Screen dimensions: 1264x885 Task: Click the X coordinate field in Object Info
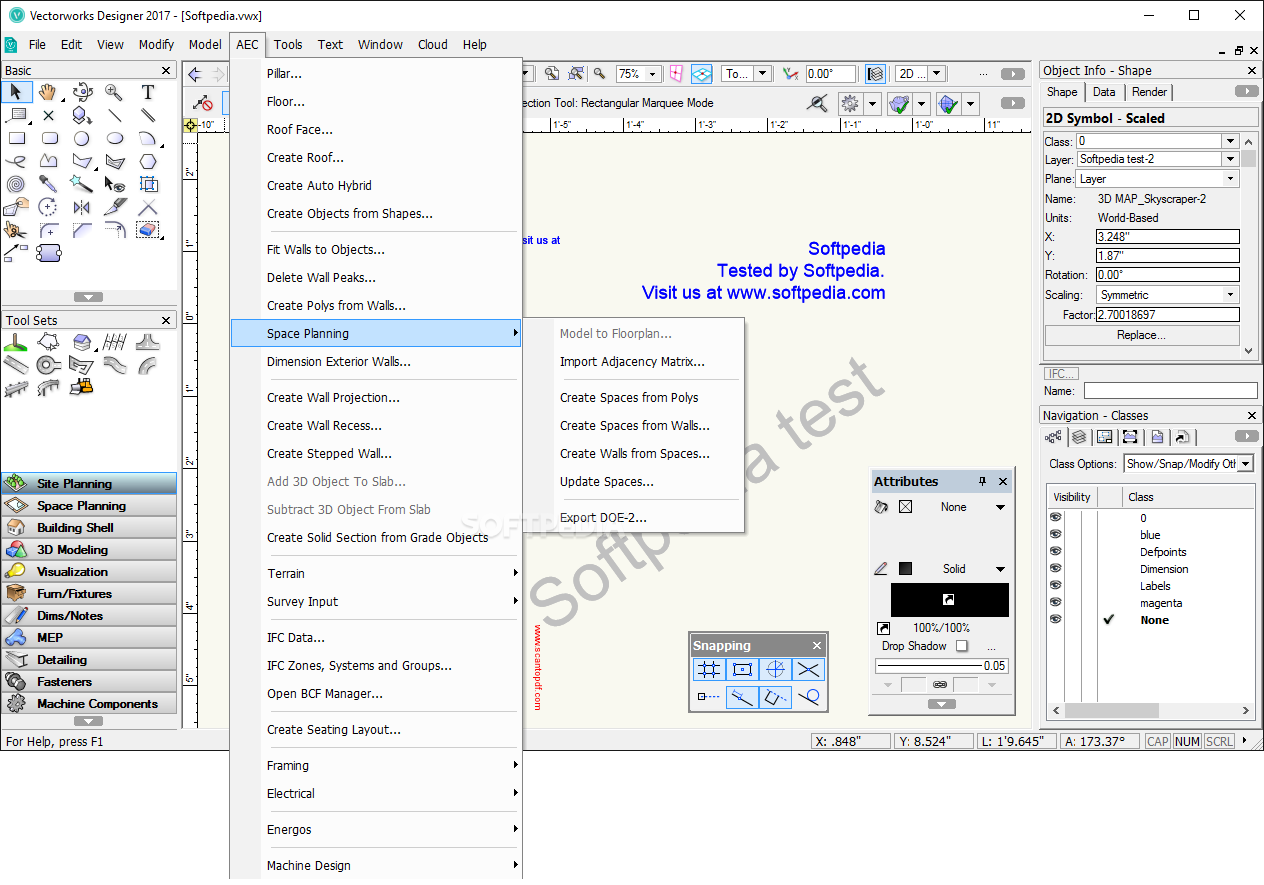click(1167, 237)
